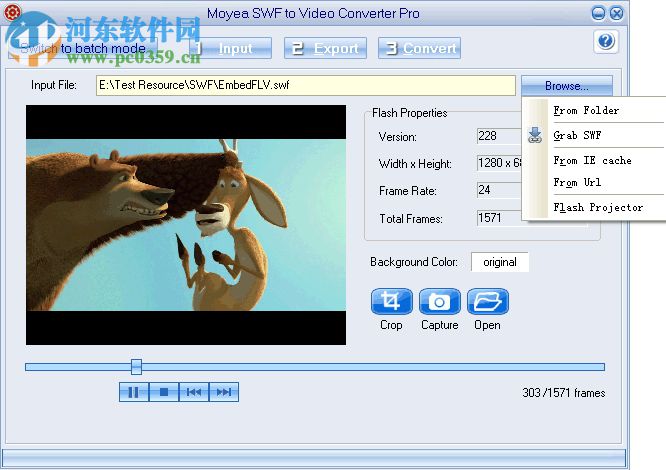
Task: Click the Crop tool icon
Action: (x=391, y=301)
